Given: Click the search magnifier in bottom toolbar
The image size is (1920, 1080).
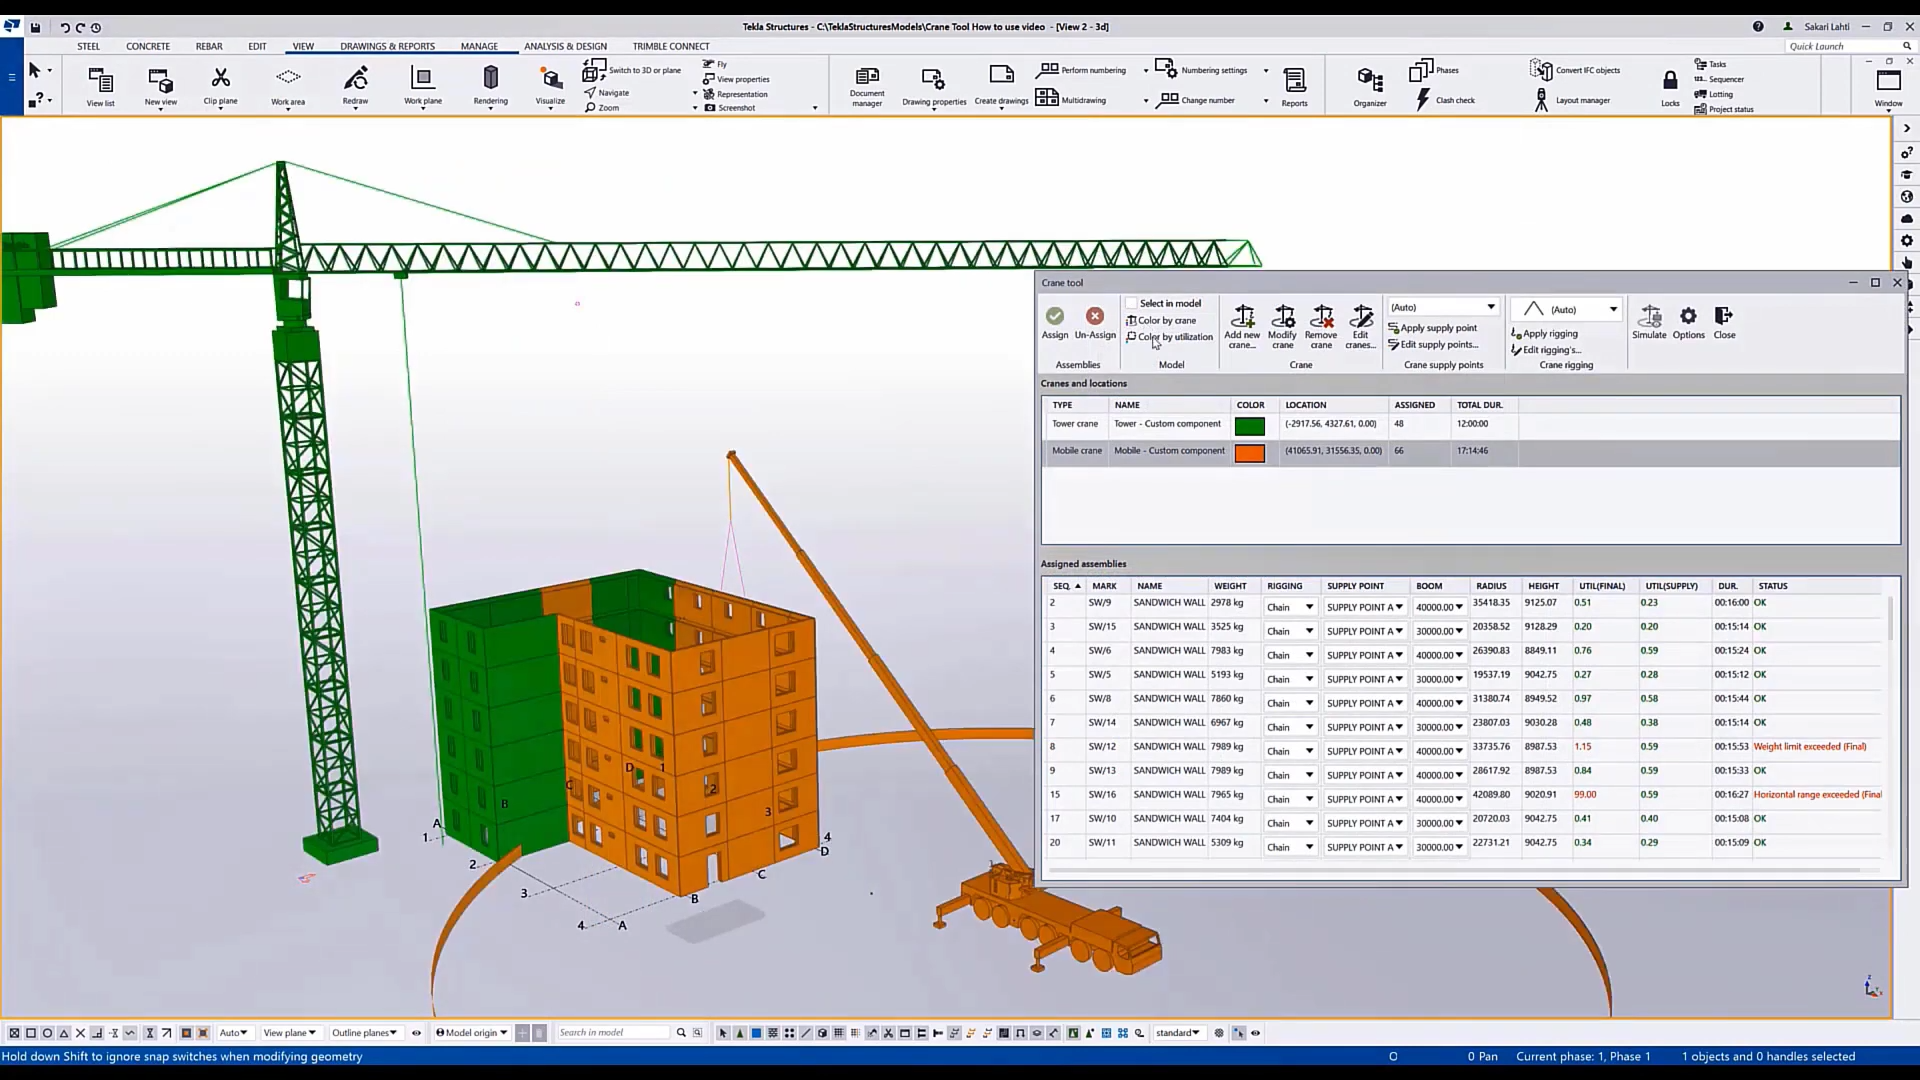Looking at the screenshot, I should pos(681,1033).
